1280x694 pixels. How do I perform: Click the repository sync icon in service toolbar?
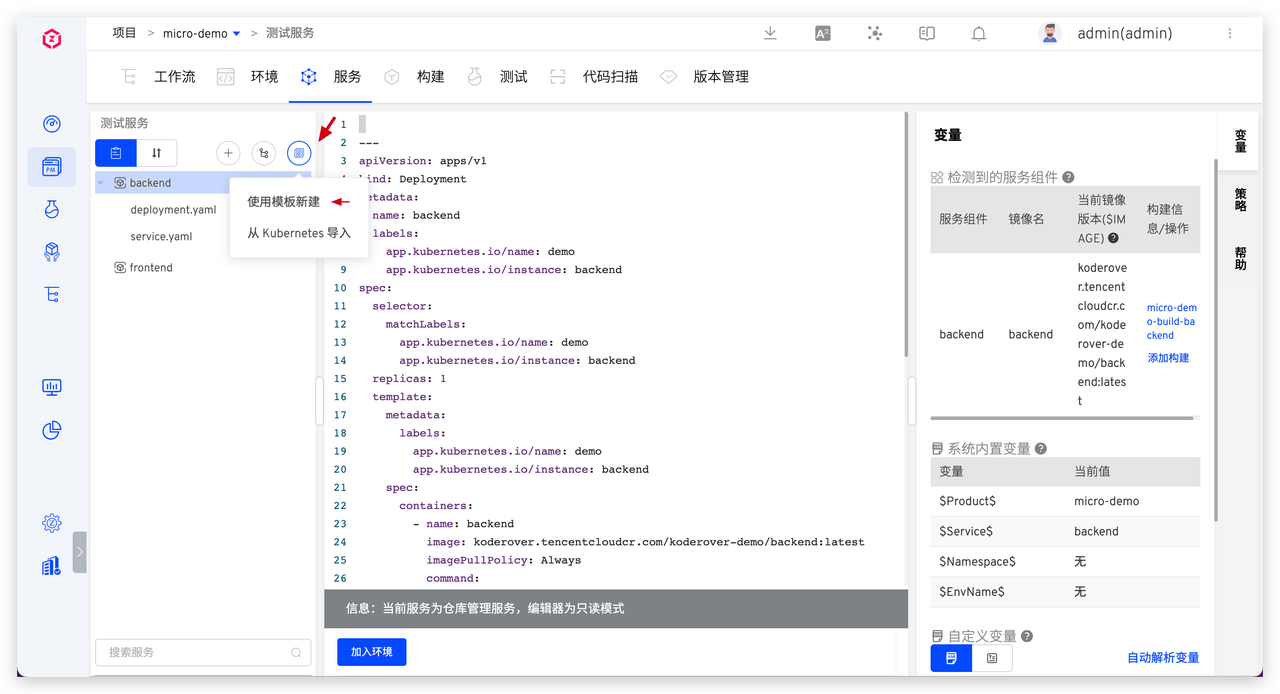[263, 153]
